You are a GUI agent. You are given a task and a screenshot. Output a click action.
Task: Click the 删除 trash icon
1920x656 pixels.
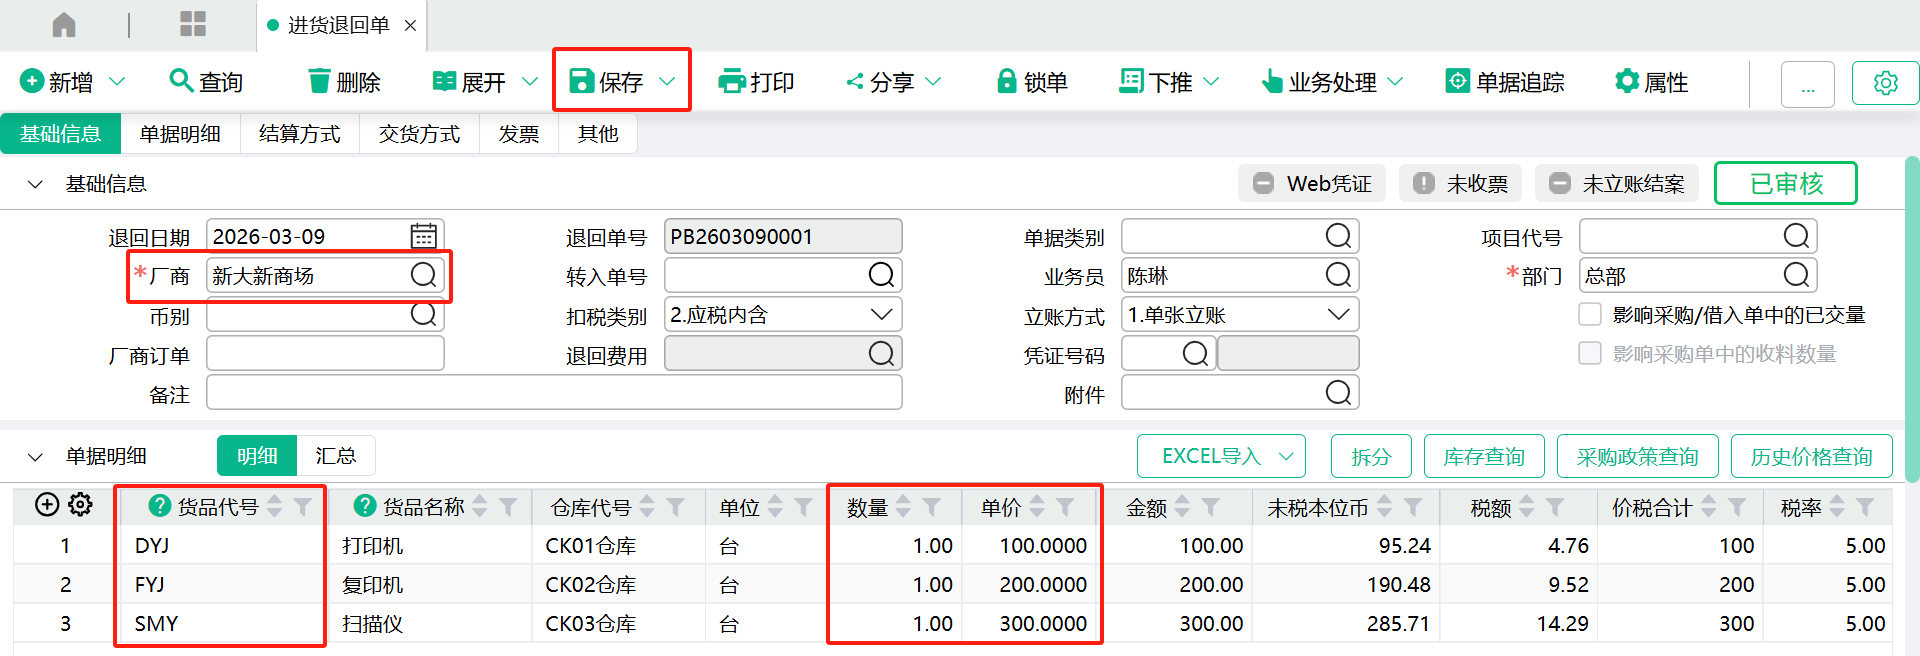click(319, 81)
